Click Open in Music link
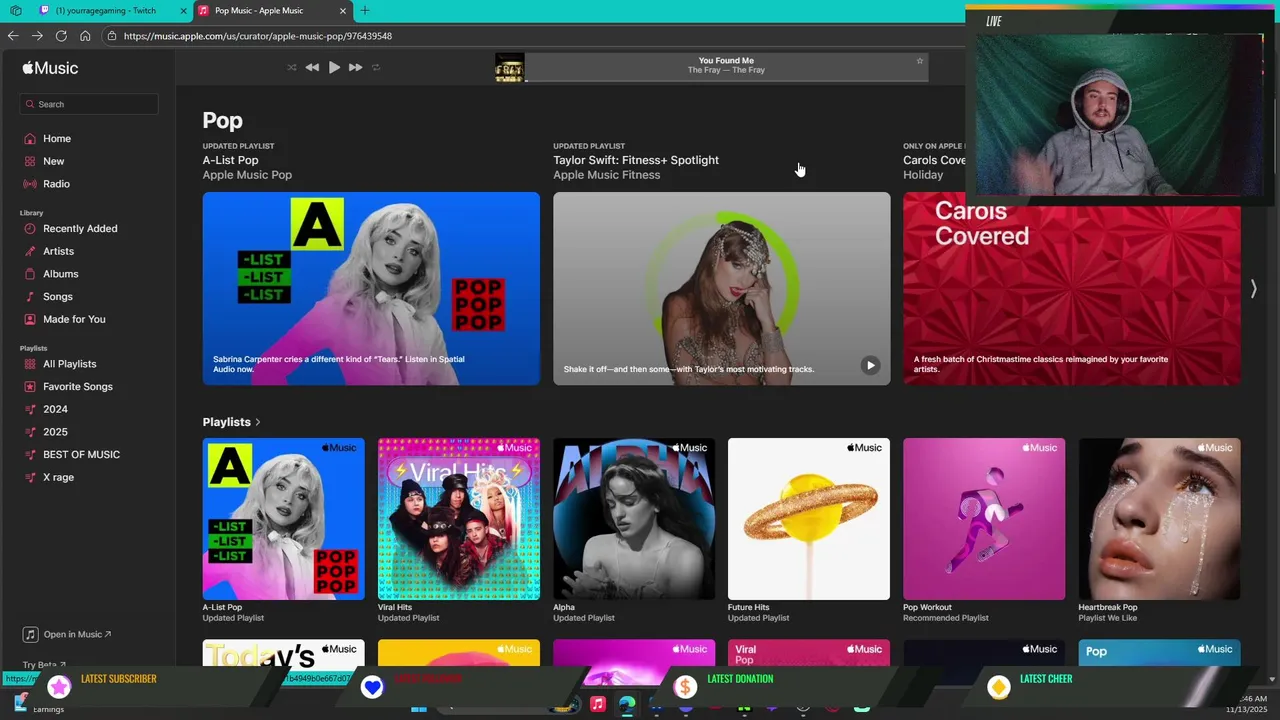This screenshot has width=1280, height=720. click(x=67, y=634)
